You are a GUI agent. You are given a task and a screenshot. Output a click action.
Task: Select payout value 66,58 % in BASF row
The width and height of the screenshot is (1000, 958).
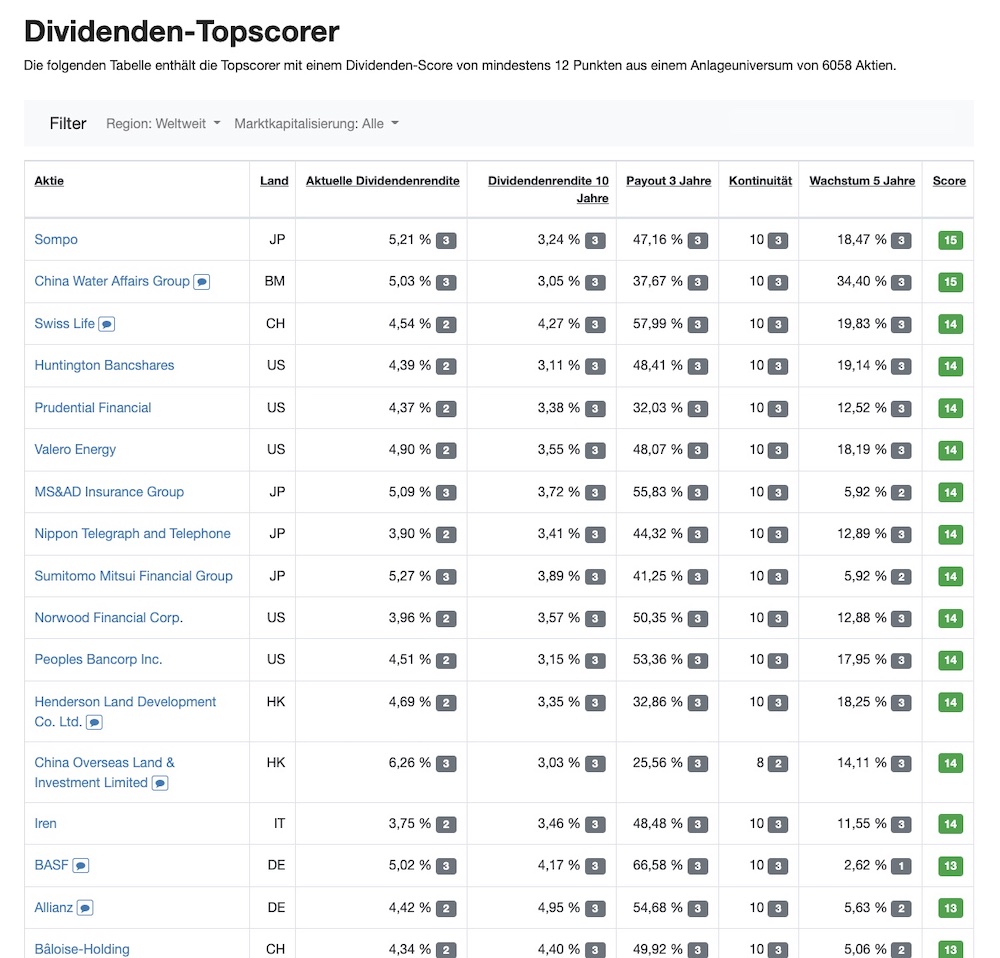click(658, 866)
